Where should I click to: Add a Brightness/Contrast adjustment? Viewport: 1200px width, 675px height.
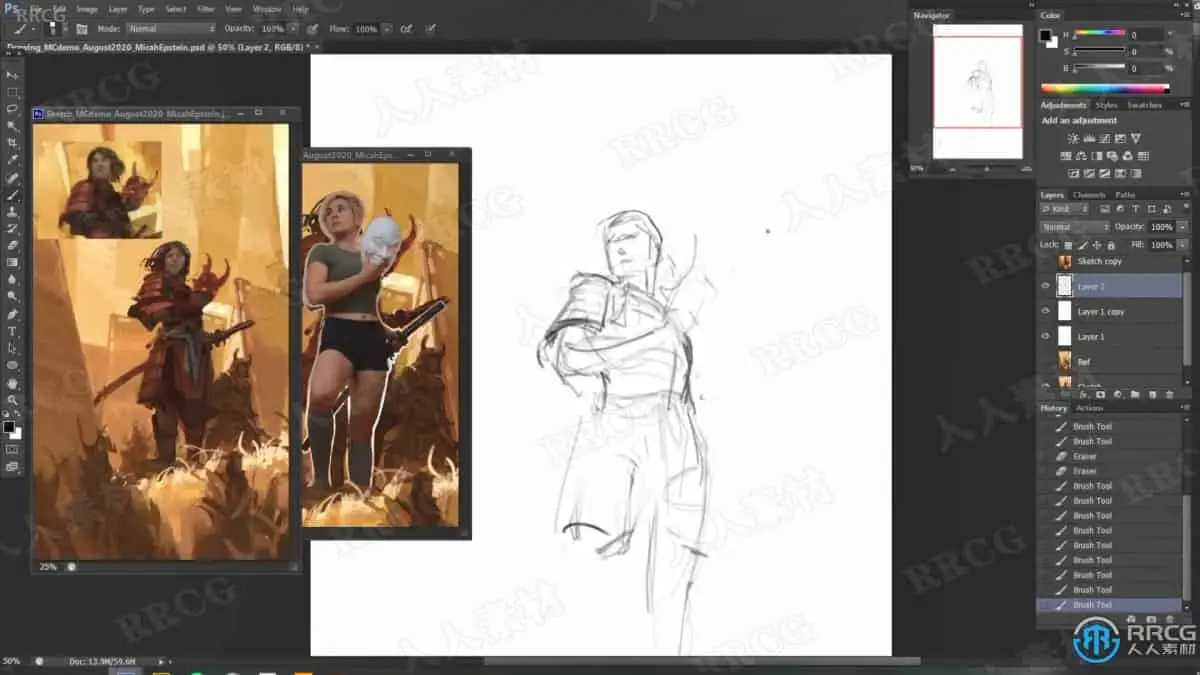click(x=1073, y=139)
